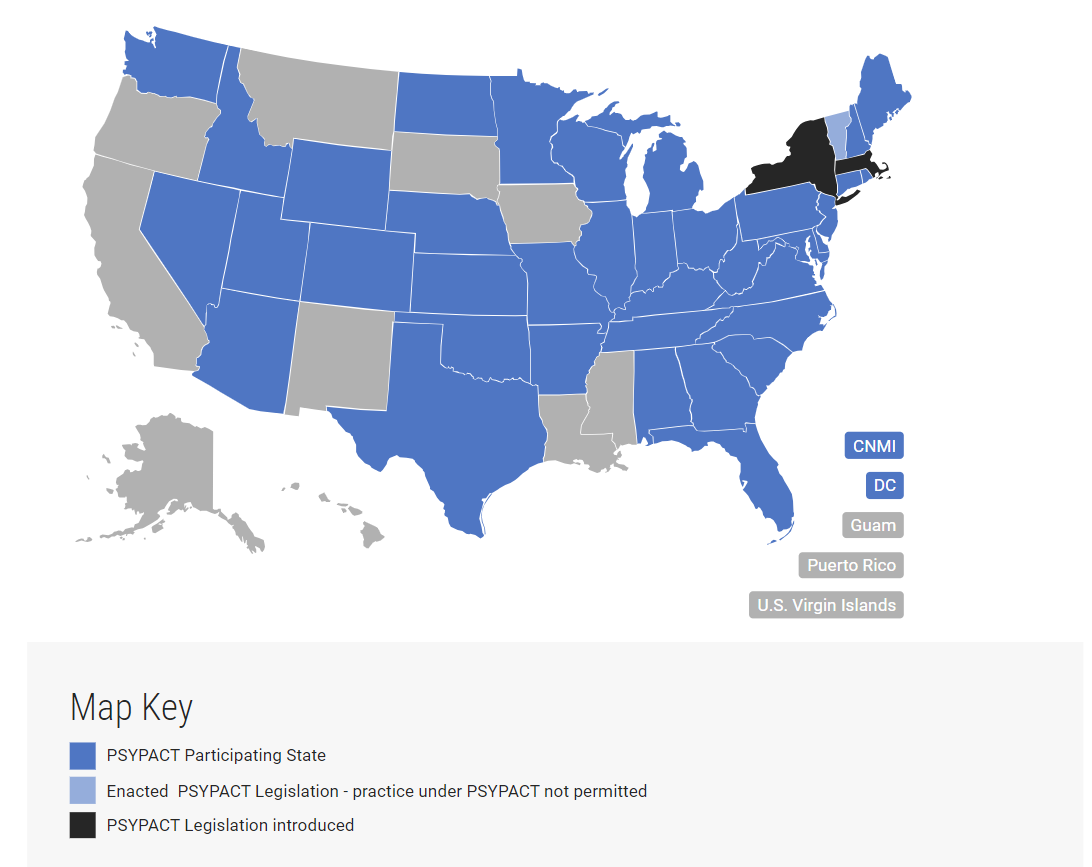Click the black Legislation introduced swatch
The height and width of the screenshot is (867, 1092).
point(82,825)
